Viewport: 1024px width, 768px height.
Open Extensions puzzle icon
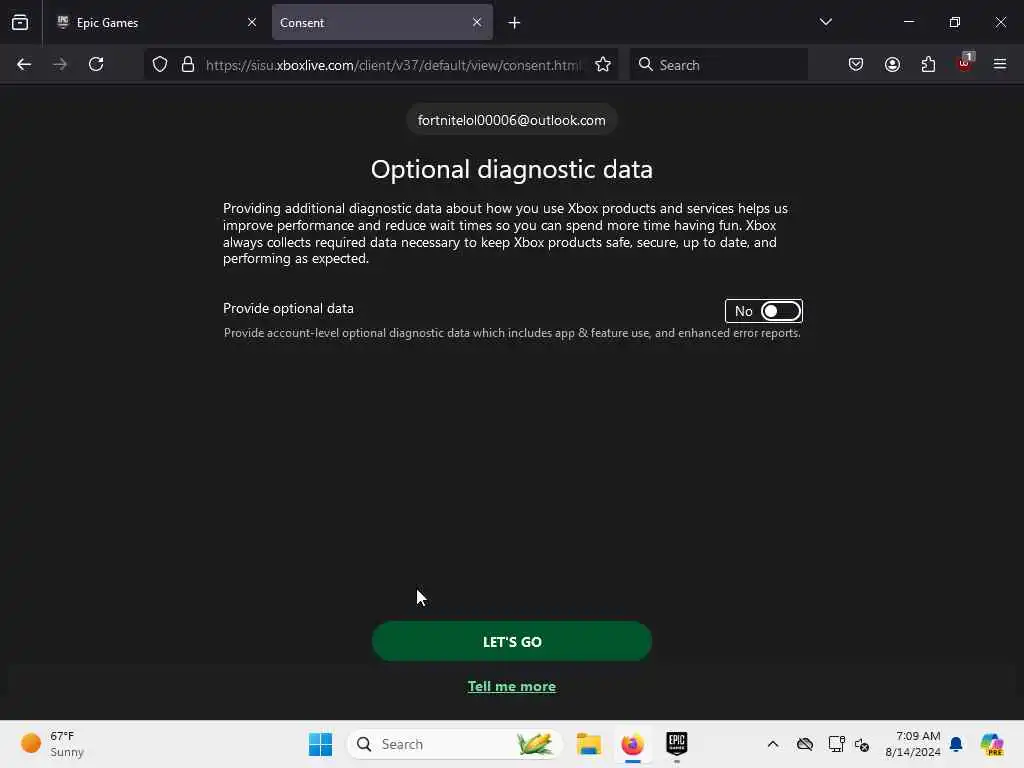coord(928,64)
